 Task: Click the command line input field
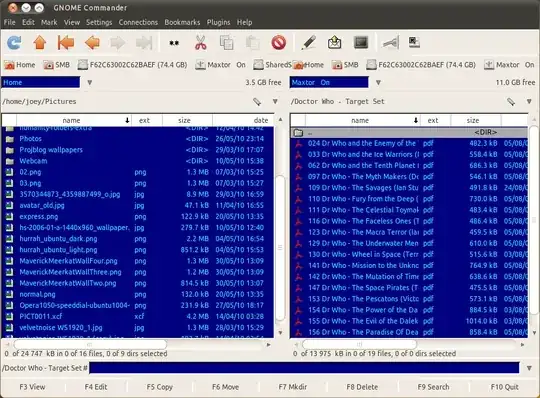304,368
